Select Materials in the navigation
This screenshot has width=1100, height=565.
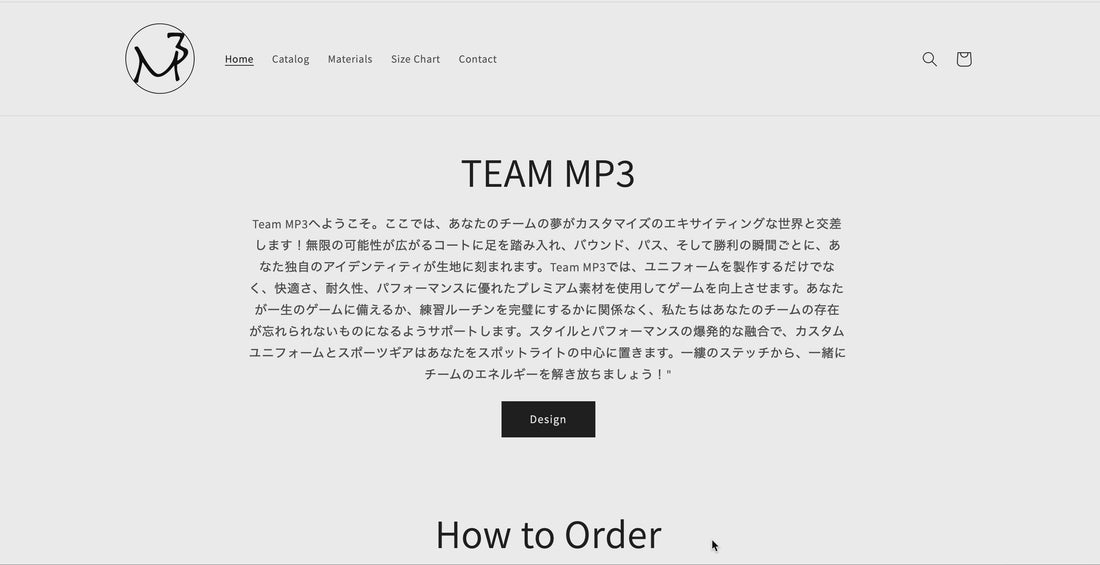point(350,59)
